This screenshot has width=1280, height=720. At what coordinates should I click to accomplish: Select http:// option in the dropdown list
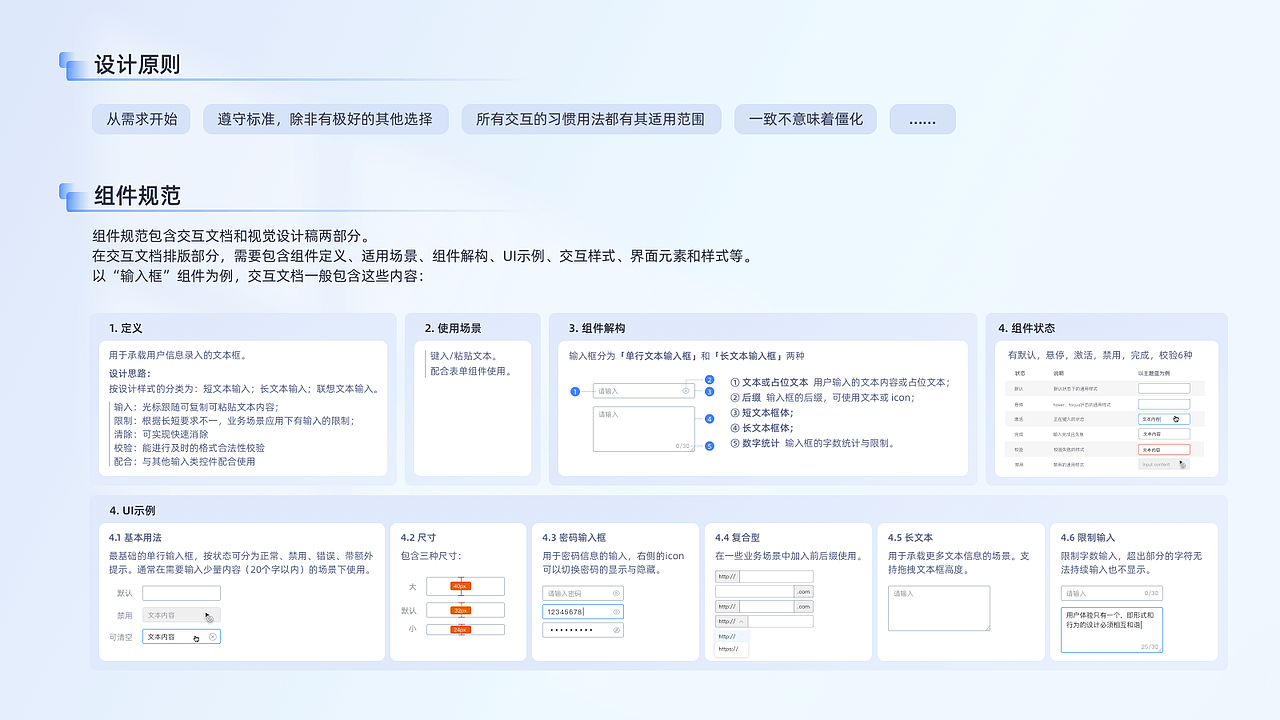(728, 636)
